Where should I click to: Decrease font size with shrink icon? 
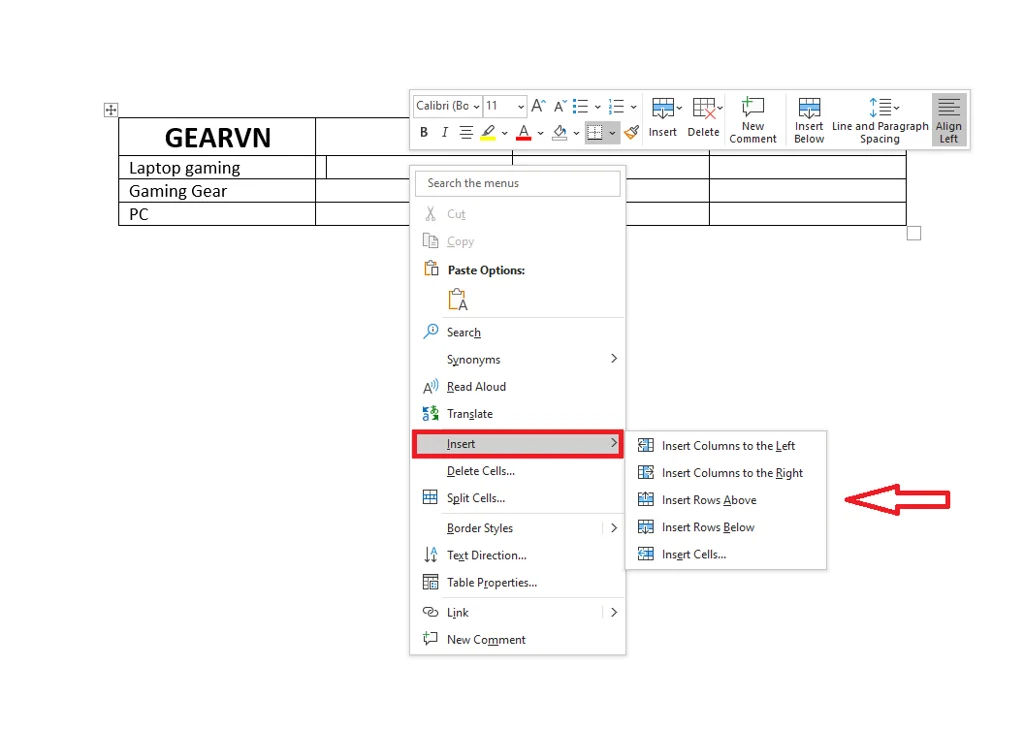point(560,106)
